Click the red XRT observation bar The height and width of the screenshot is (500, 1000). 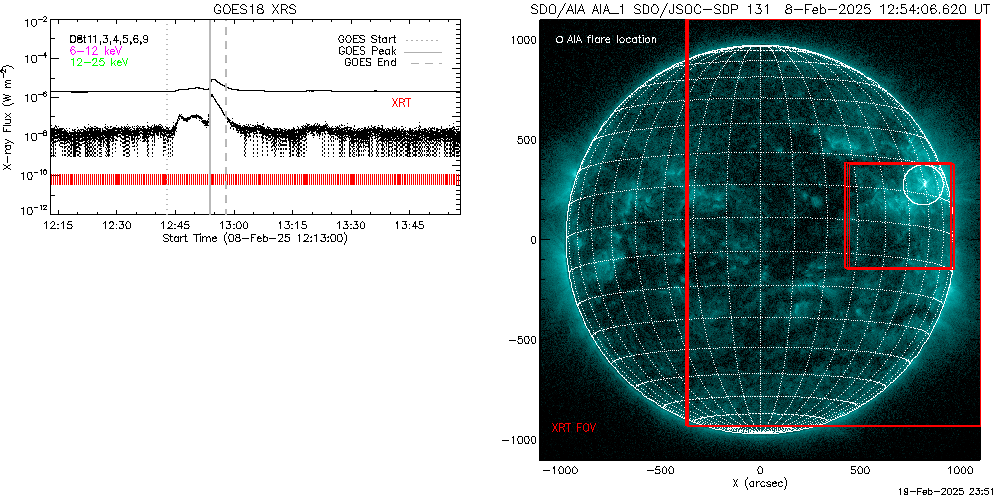(255, 179)
